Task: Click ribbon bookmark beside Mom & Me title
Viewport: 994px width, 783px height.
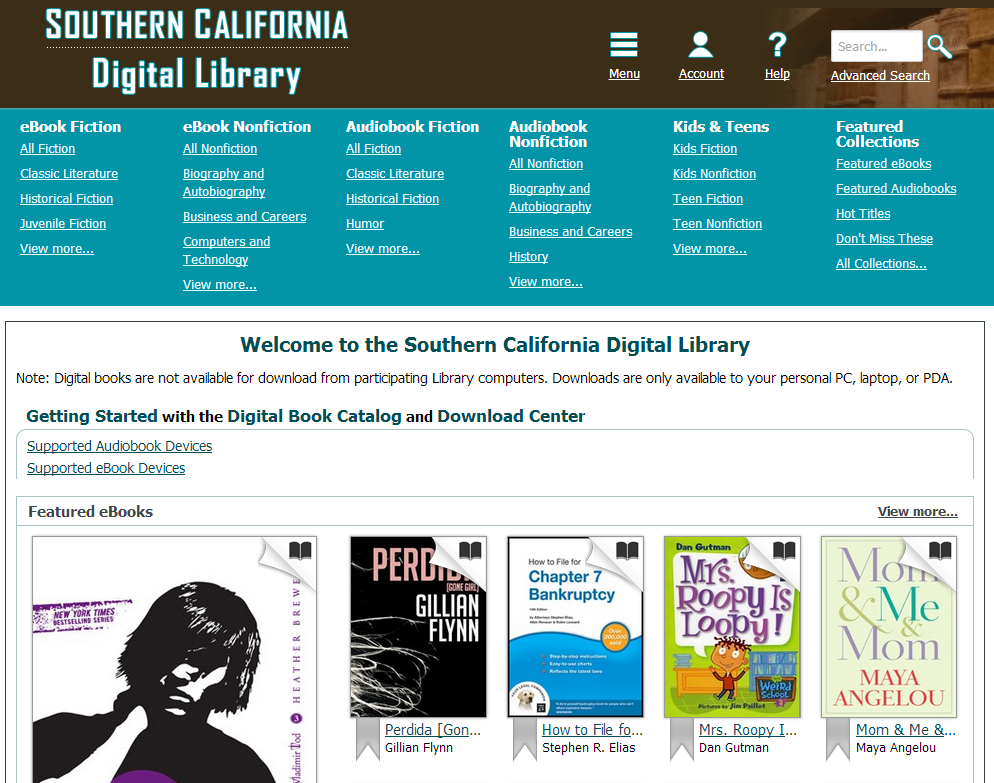Action: pyautogui.click(x=837, y=739)
